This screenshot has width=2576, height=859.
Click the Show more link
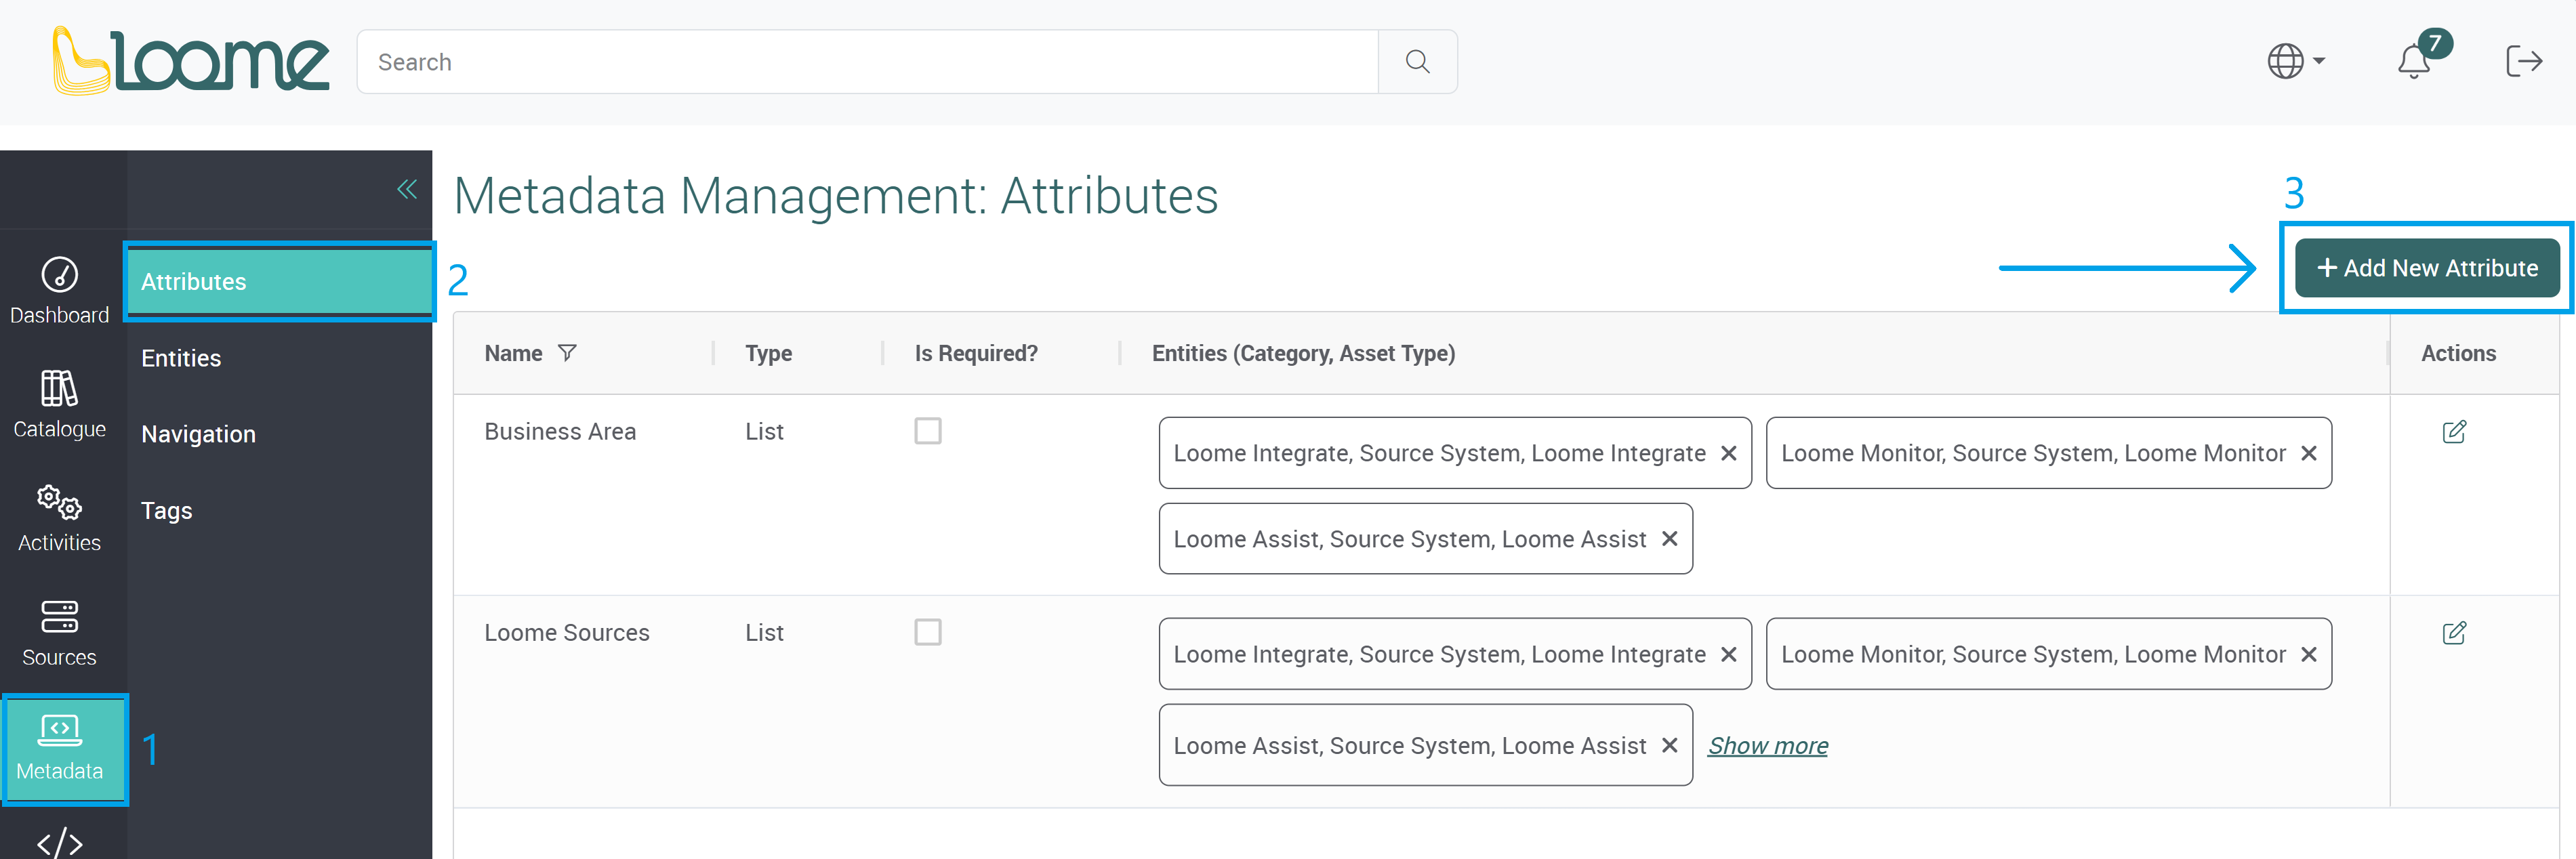tap(1767, 746)
